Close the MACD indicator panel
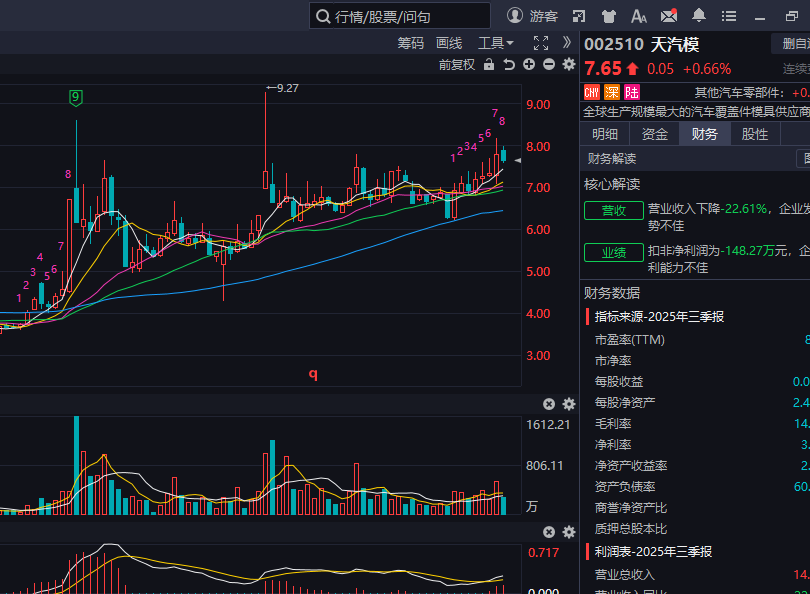The image size is (810, 594). (549, 532)
